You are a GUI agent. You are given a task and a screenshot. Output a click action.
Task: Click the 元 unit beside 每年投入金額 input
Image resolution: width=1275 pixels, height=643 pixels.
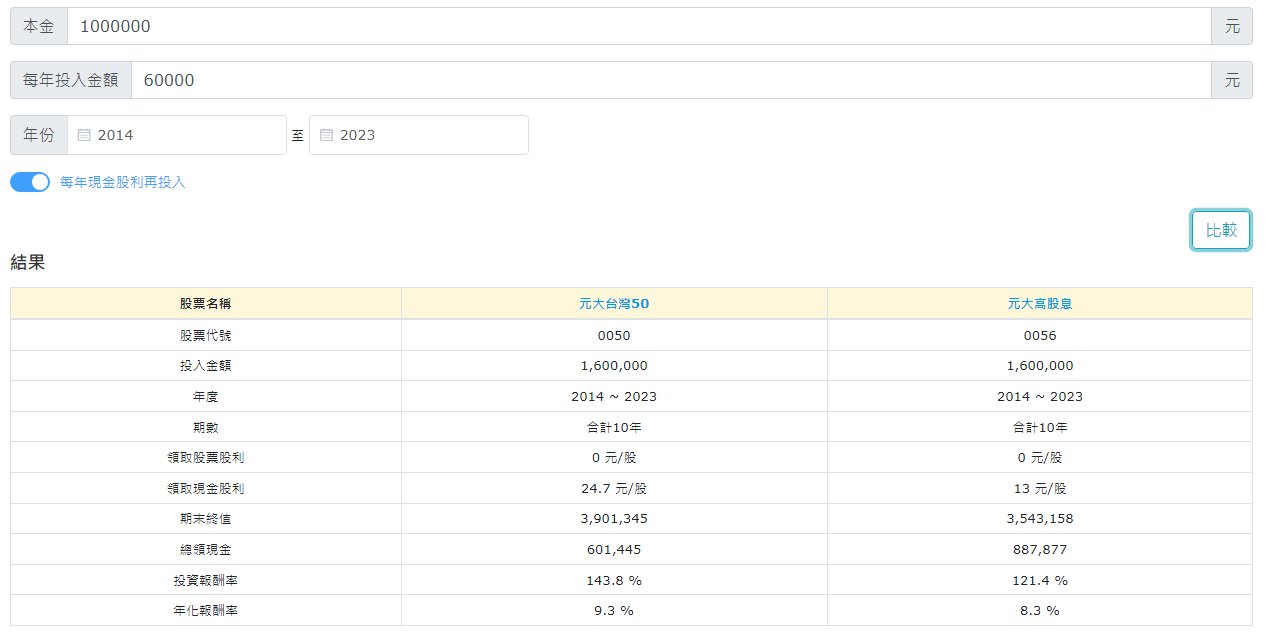click(1231, 80)
